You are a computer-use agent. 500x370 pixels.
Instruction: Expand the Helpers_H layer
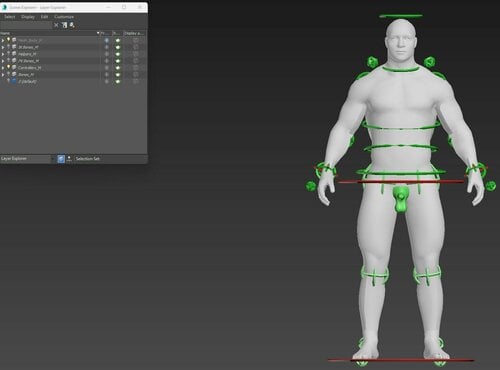pos(3,54)
